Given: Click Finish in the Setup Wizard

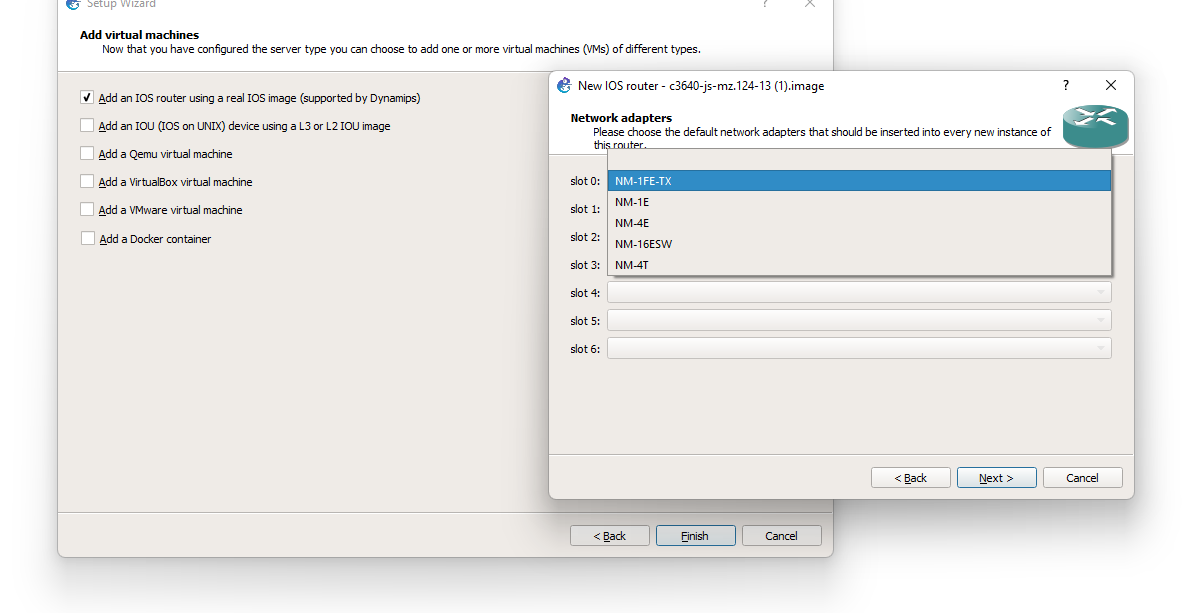Looking at the screenshot, I should tap(696, 536).
